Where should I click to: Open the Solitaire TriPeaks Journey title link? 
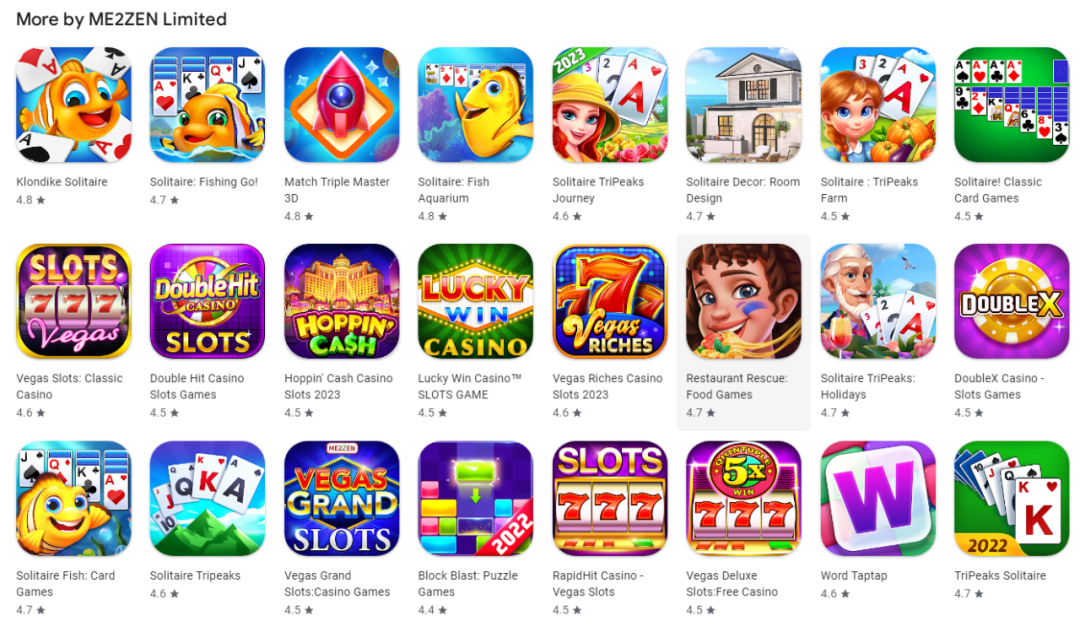(598, 190)
